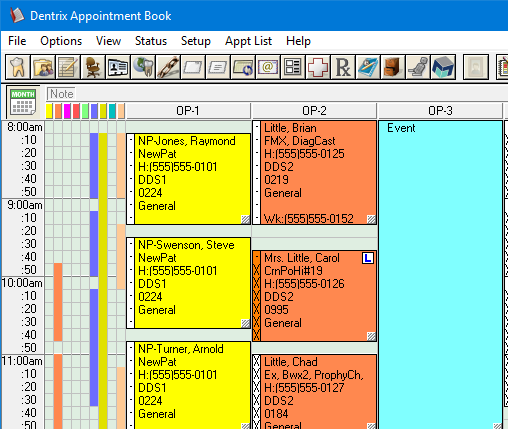
Task: Click the 10:00am time slot label
Action: click(22, 283)
